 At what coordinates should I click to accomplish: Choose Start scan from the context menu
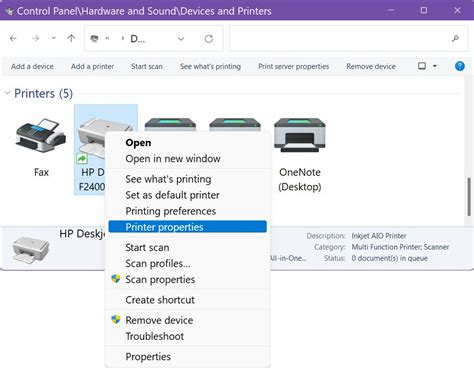pyautogui.click(x=187, y=247)
